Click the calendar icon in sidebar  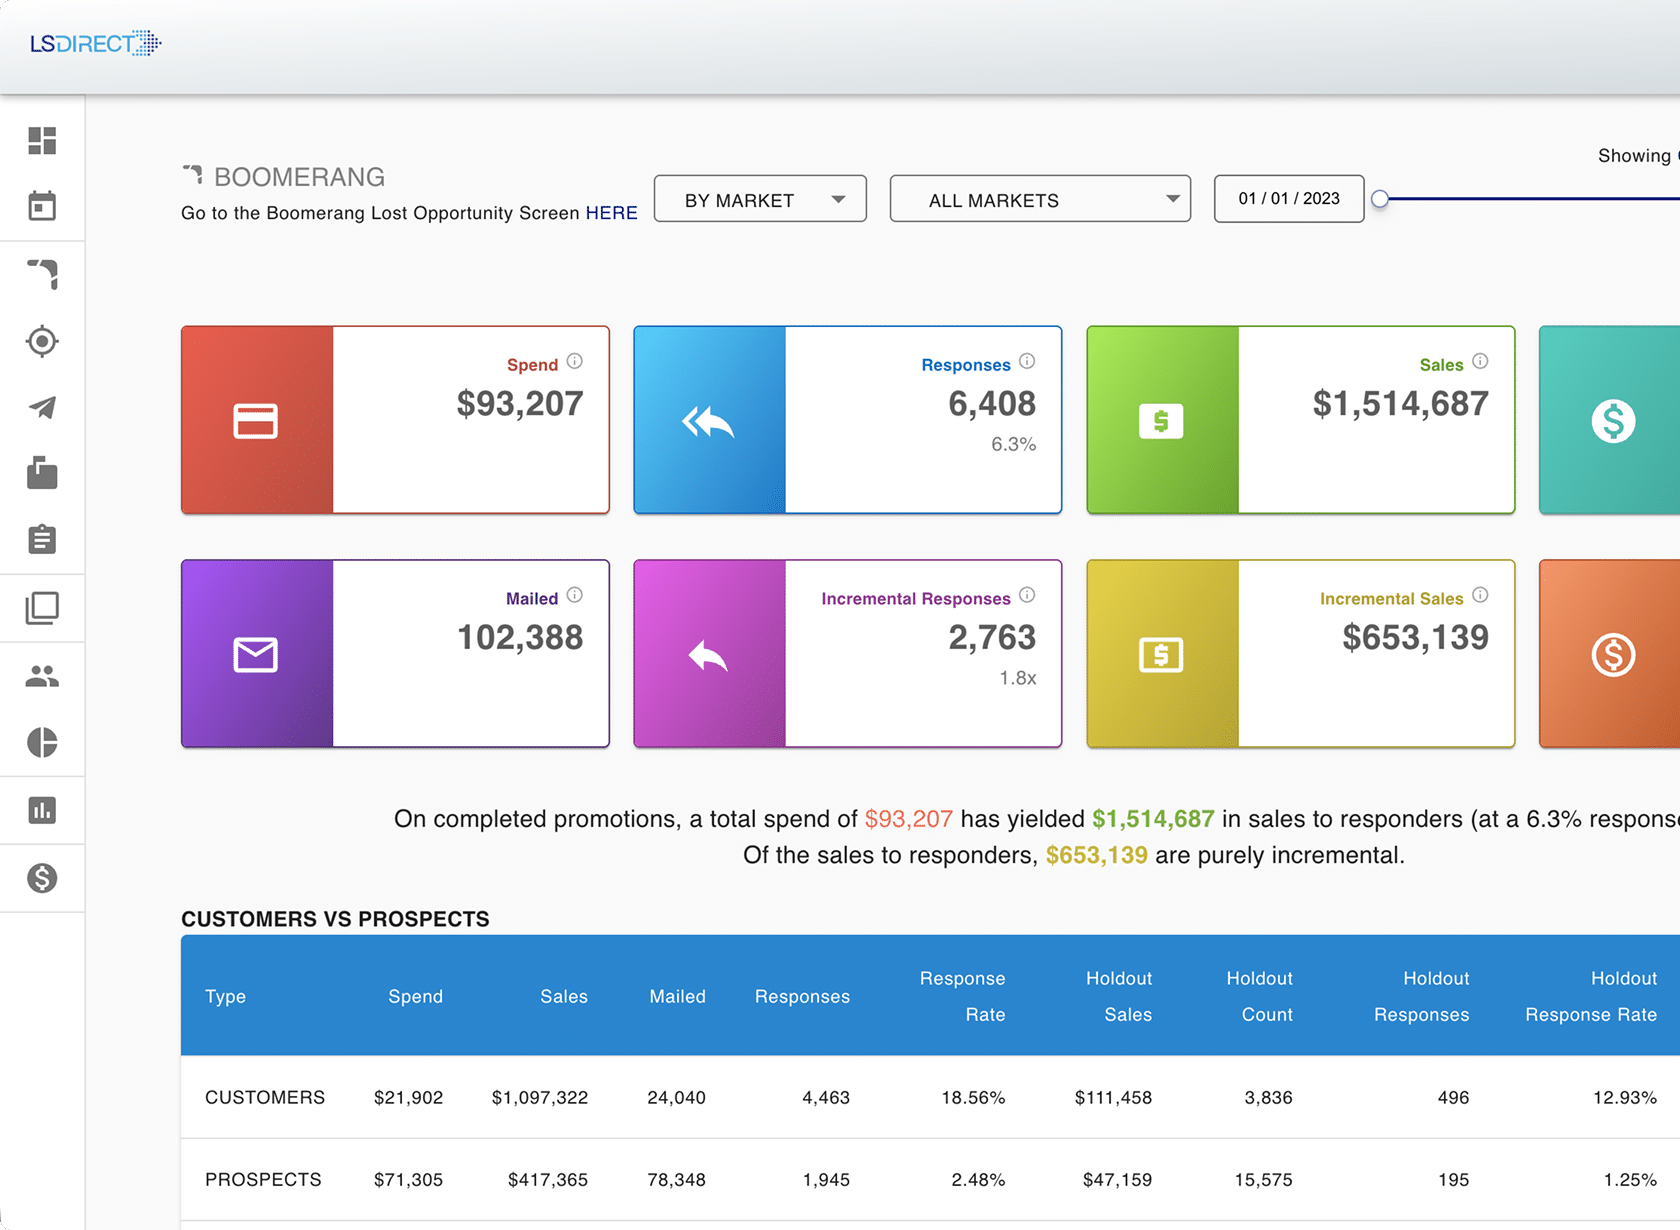click(x=42, y=207)
